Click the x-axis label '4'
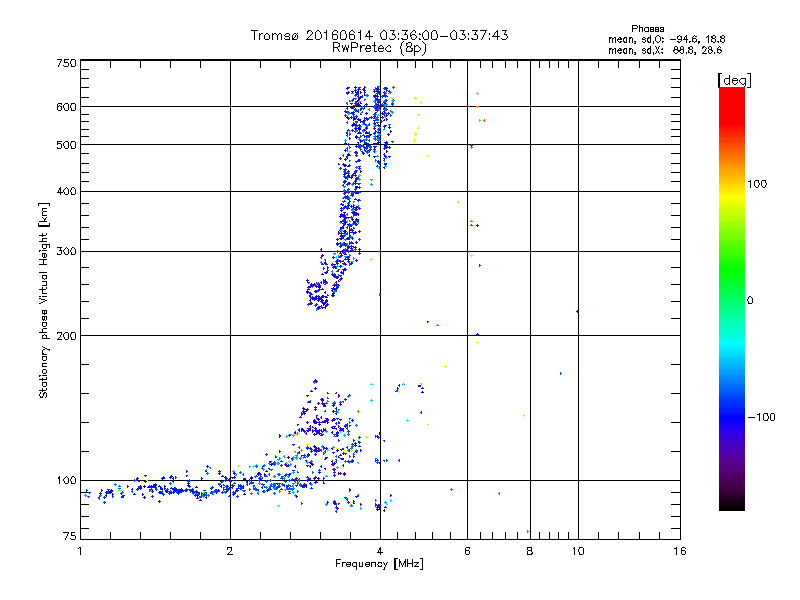The image size is (800, 600). [380, 551]
